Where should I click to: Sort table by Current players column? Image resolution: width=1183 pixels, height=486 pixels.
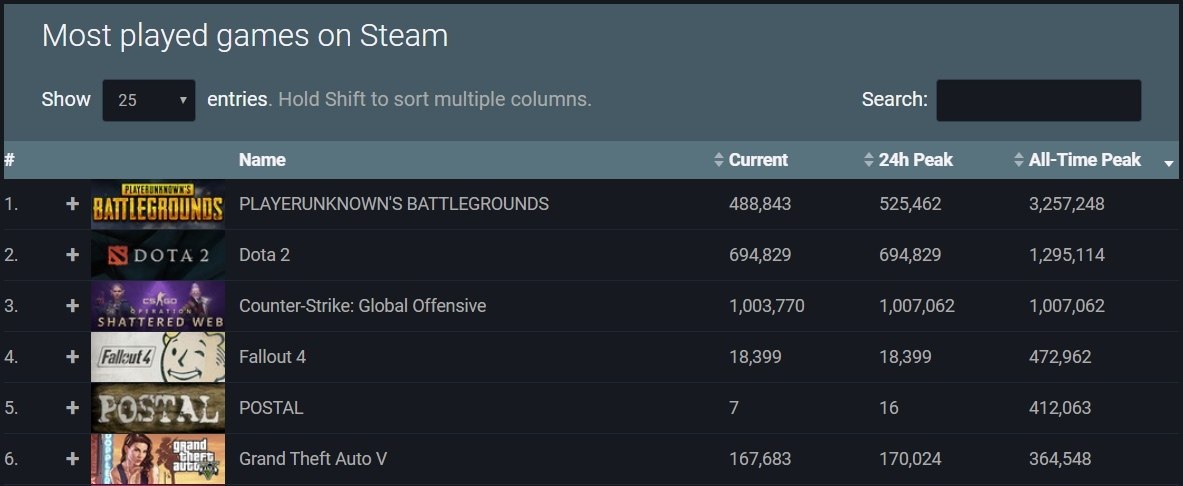point(758,160)
